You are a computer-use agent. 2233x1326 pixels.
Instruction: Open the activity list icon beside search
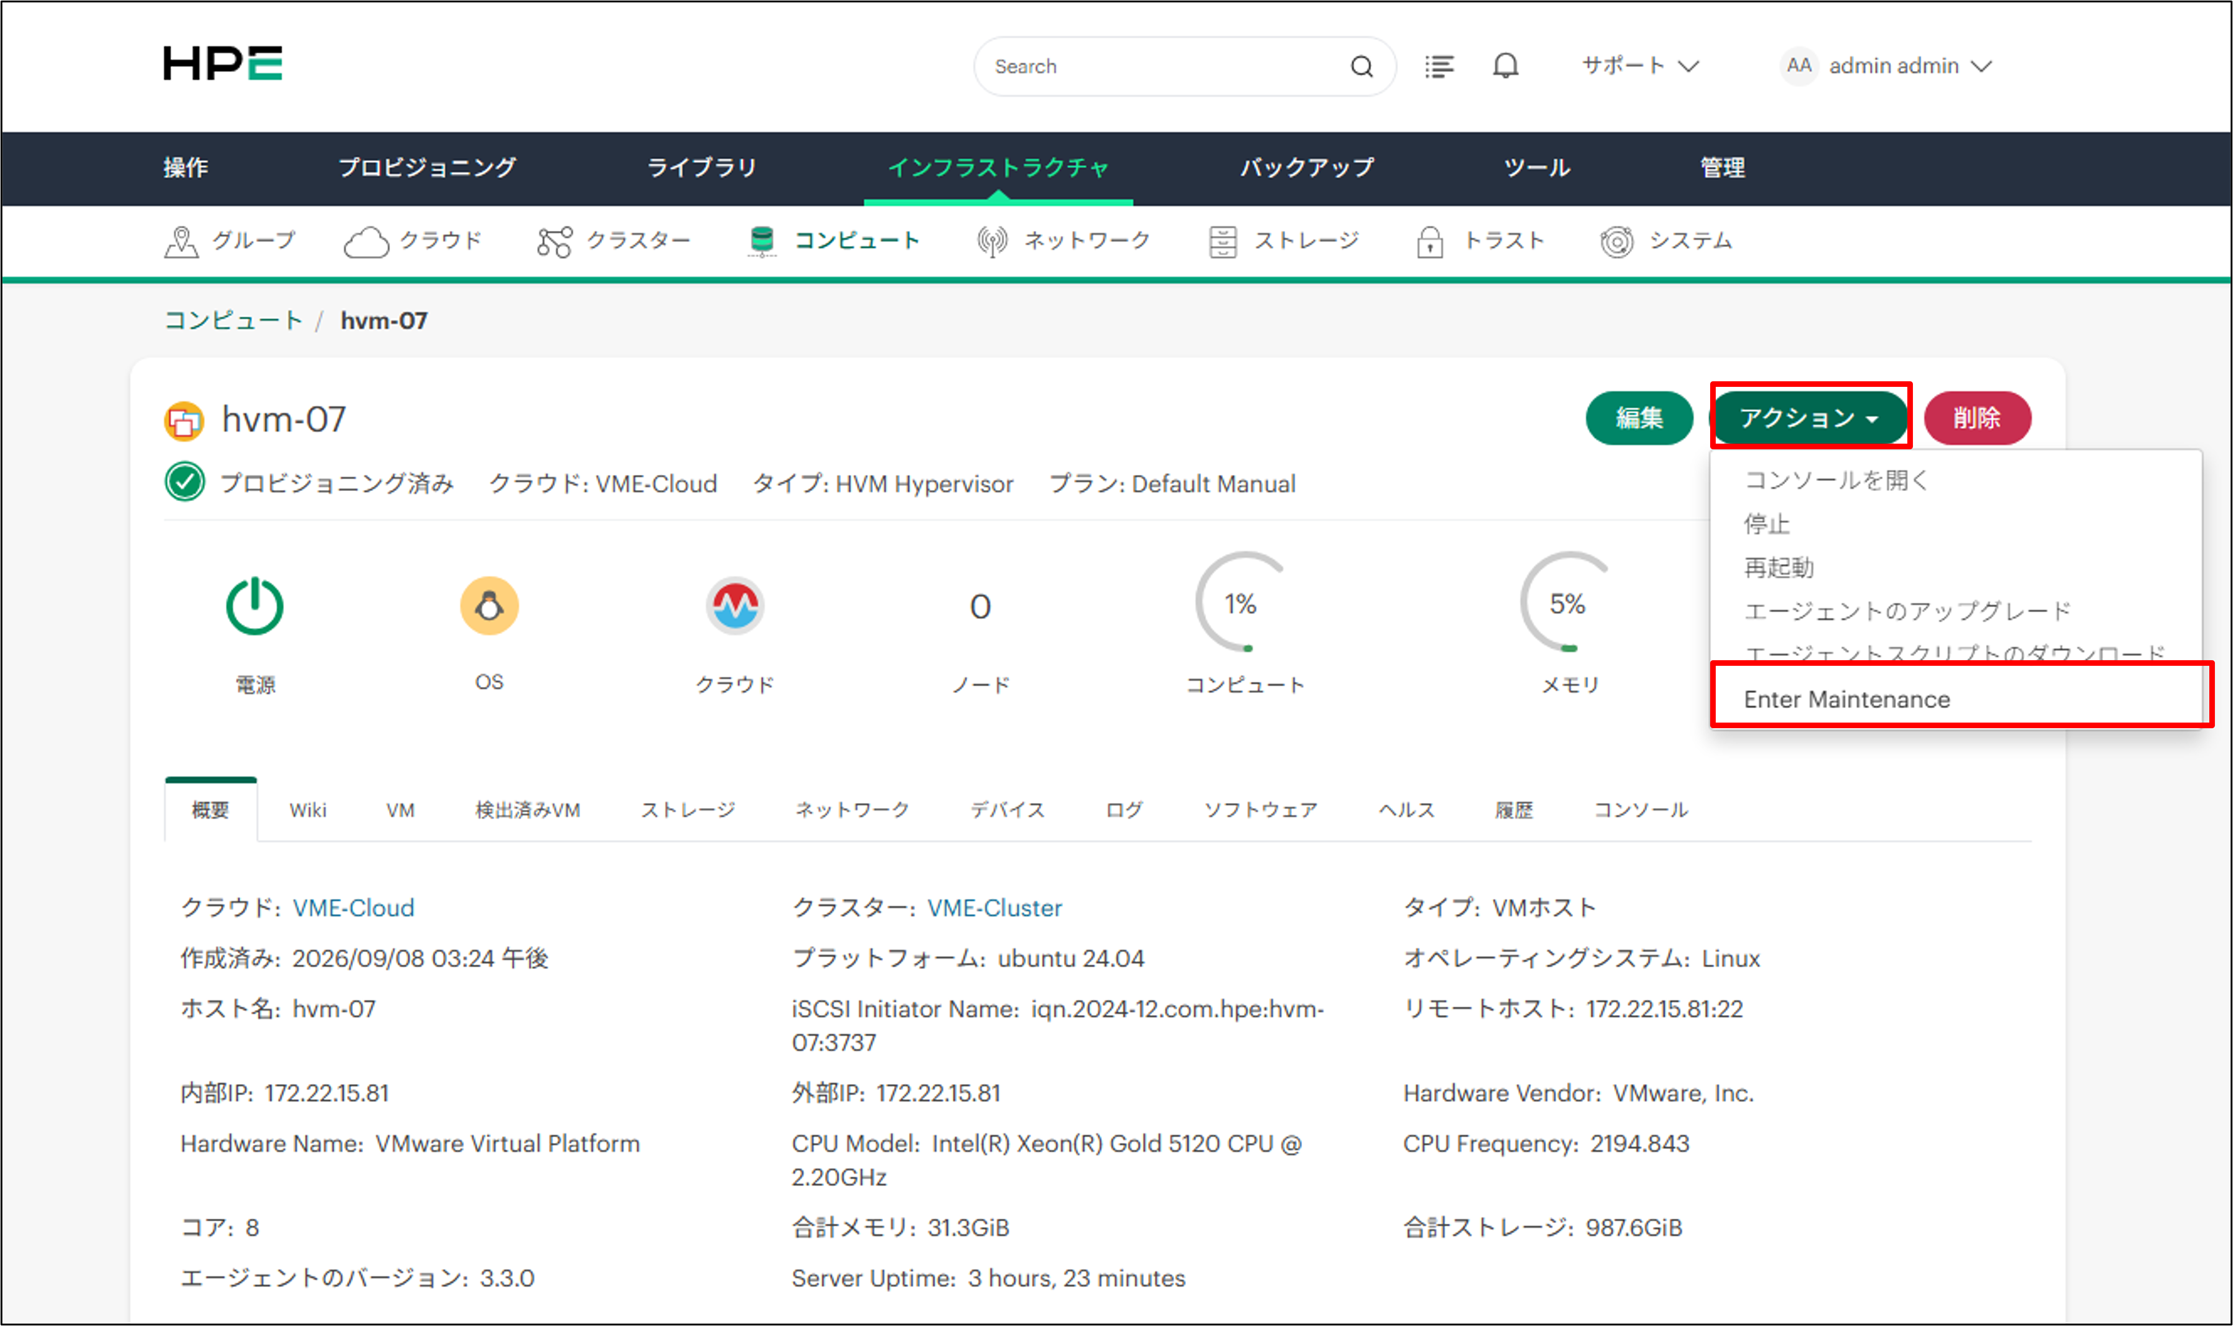[x=1439, y=66]
